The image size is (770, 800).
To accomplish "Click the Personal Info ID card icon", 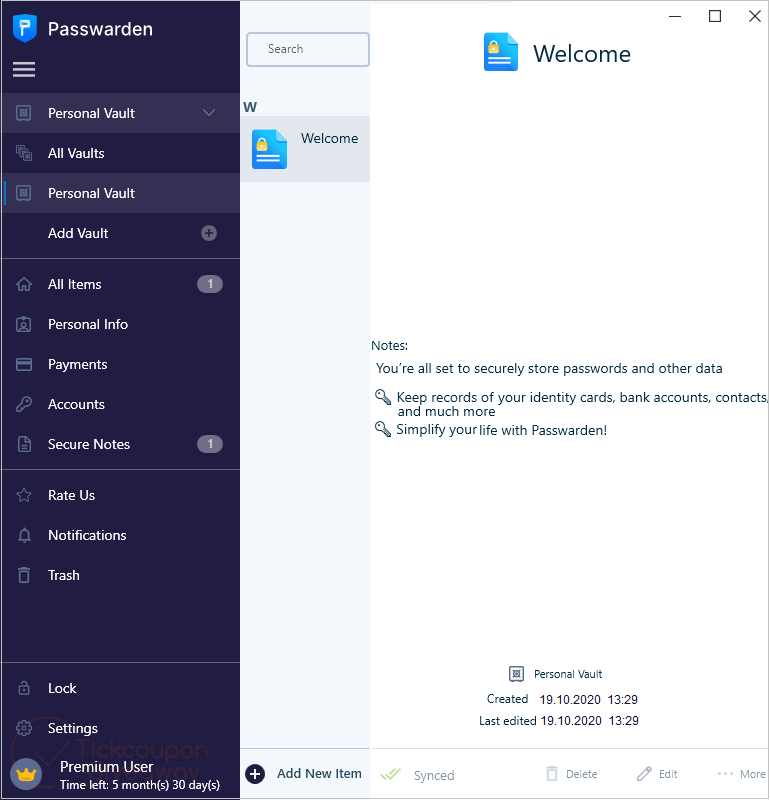I will (23, 324).
